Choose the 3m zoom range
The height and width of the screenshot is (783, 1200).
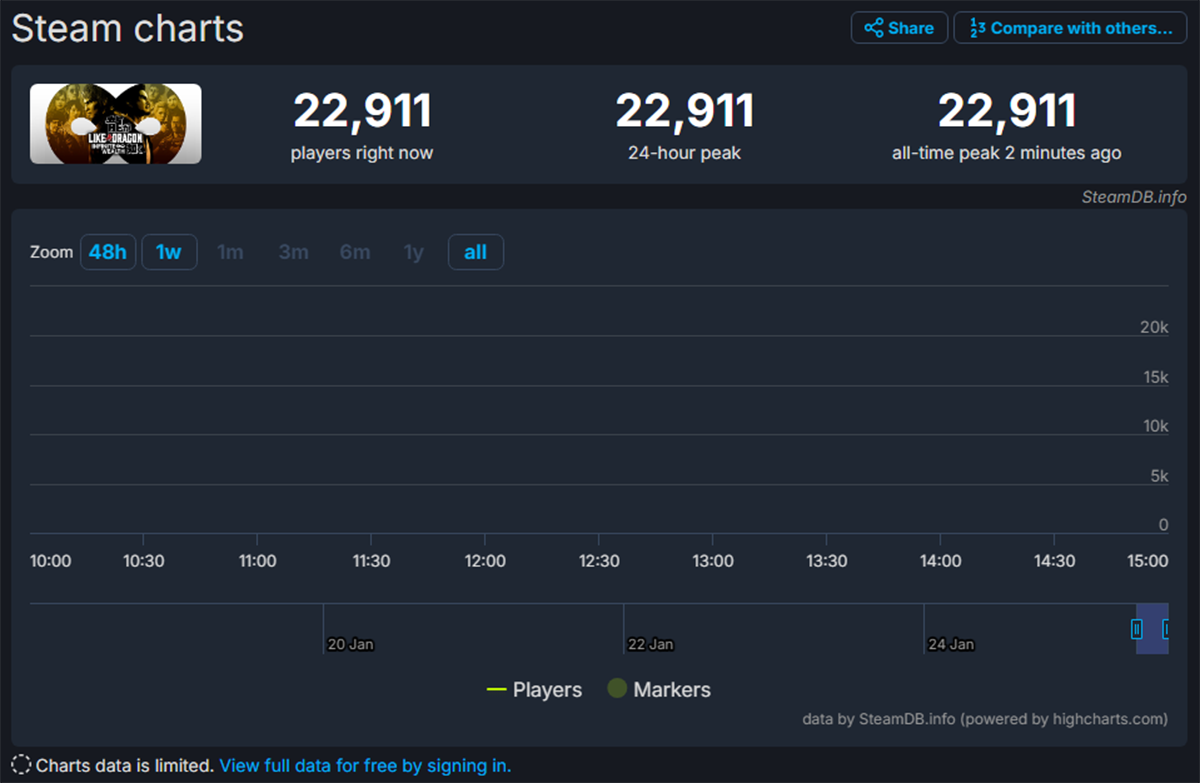tap(293, 252)
